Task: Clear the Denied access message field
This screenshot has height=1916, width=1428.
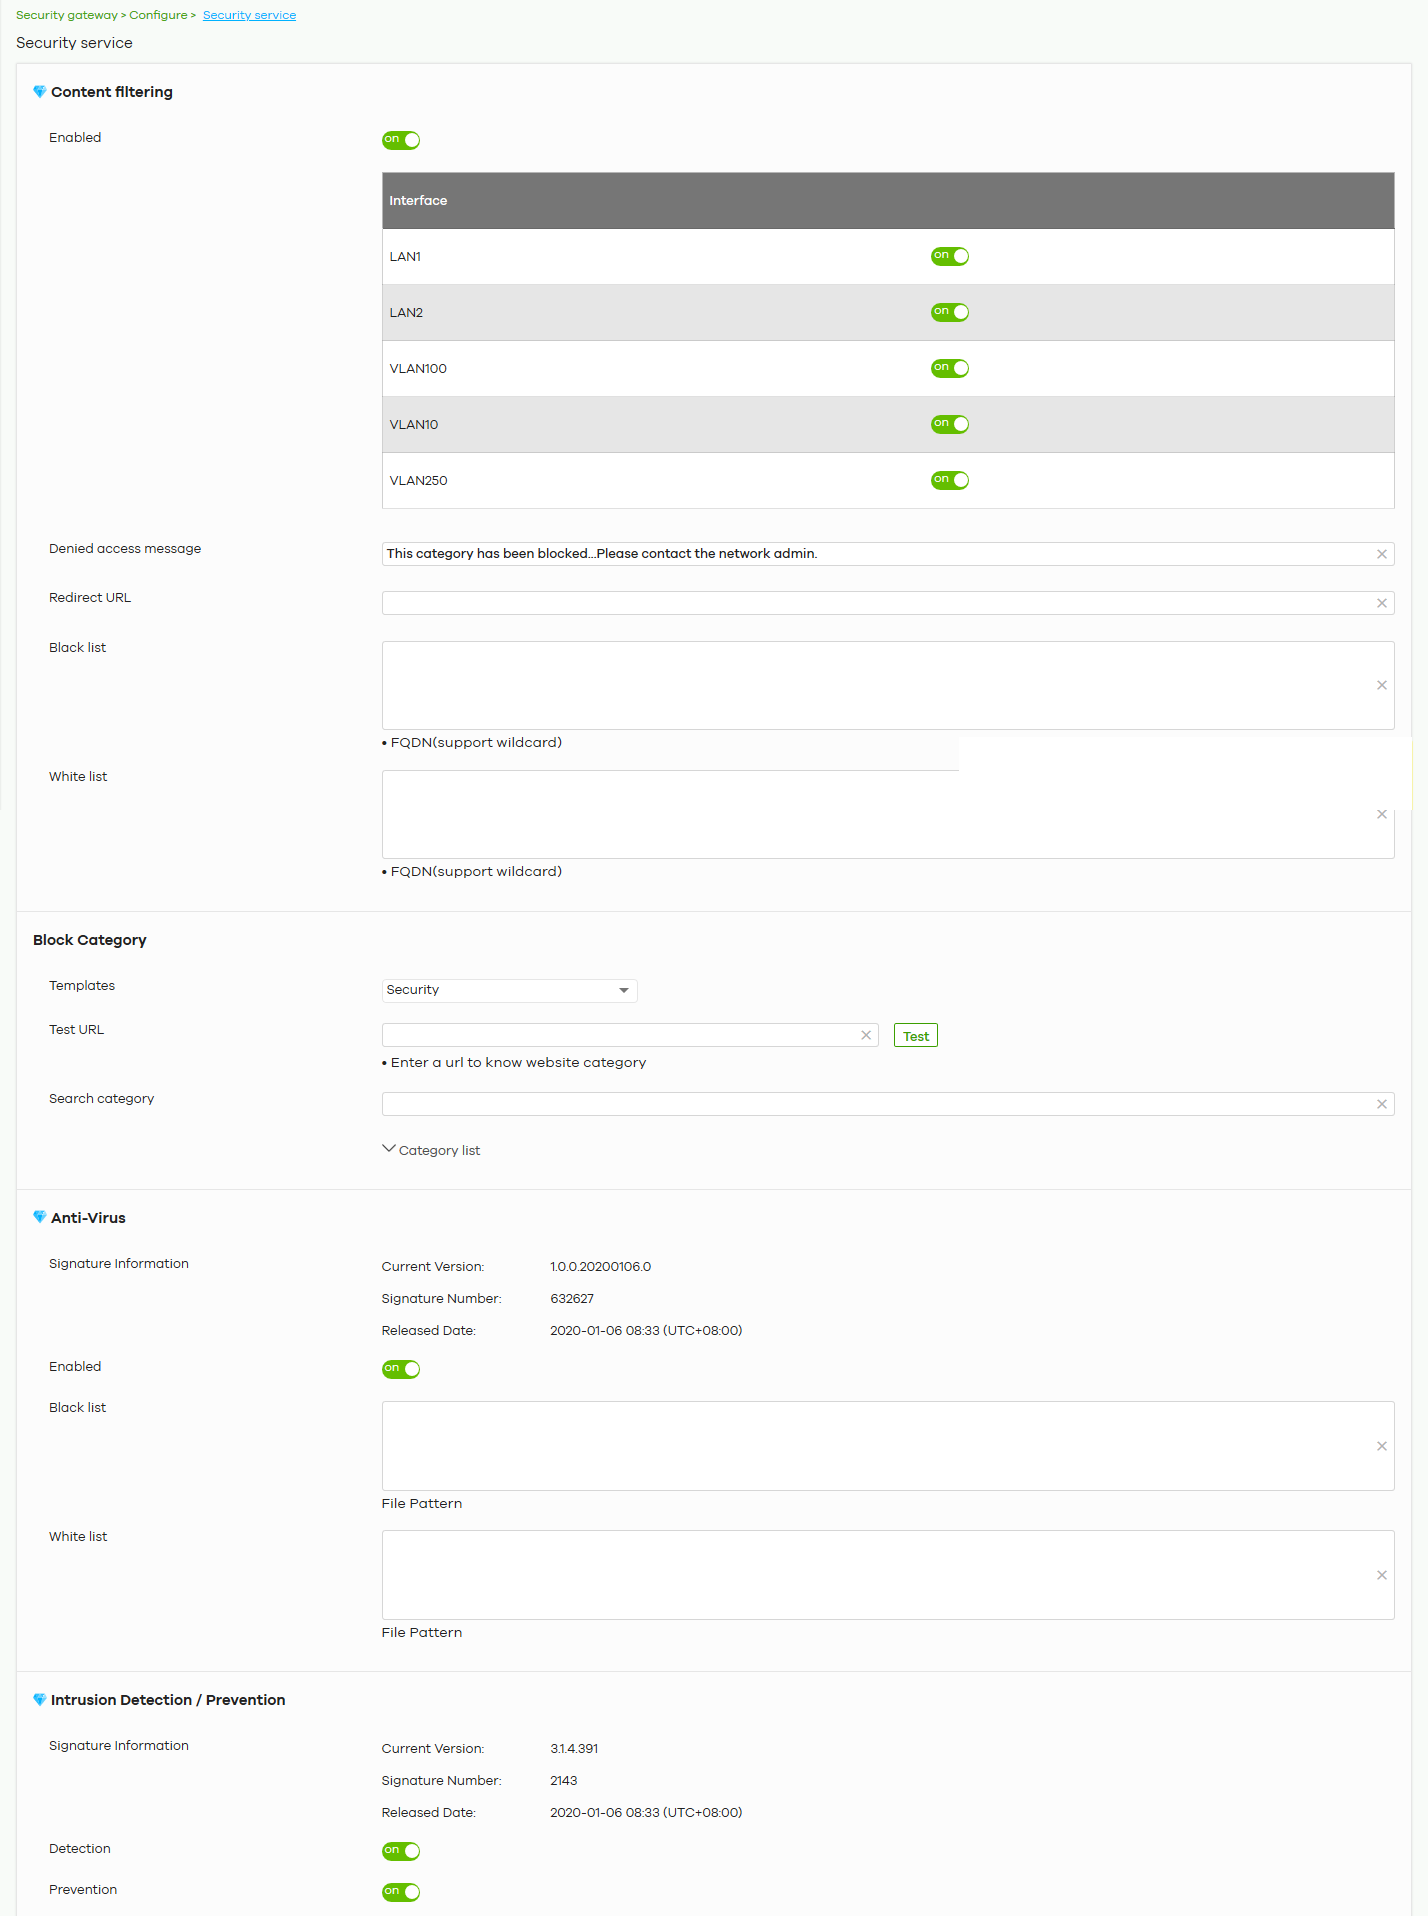Action: tap(1382, 554)
